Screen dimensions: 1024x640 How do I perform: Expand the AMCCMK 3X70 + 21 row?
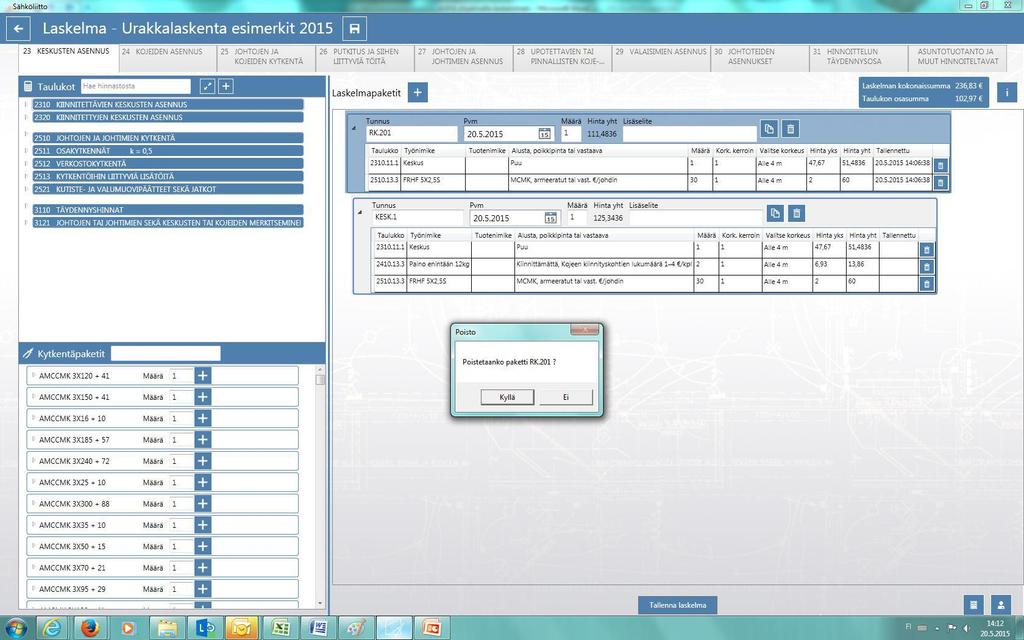pyautogui.click(x=33, y=567)
